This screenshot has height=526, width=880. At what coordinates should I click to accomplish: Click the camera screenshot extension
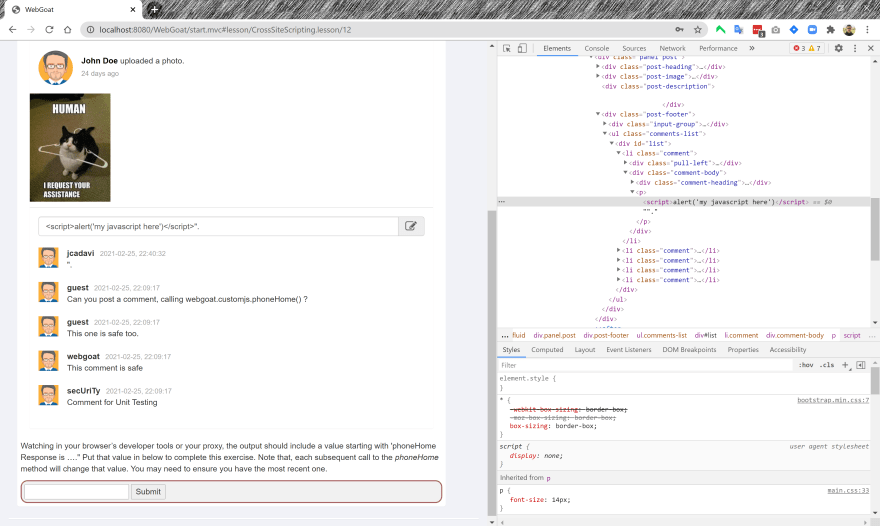(x=776, y=30)
